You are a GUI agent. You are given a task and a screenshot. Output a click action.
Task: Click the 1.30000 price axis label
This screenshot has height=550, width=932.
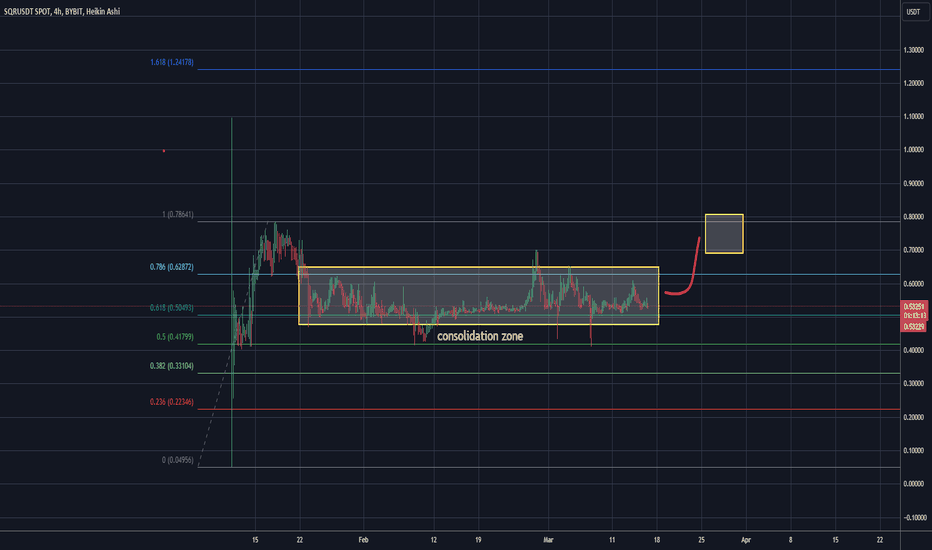point(914,50)
